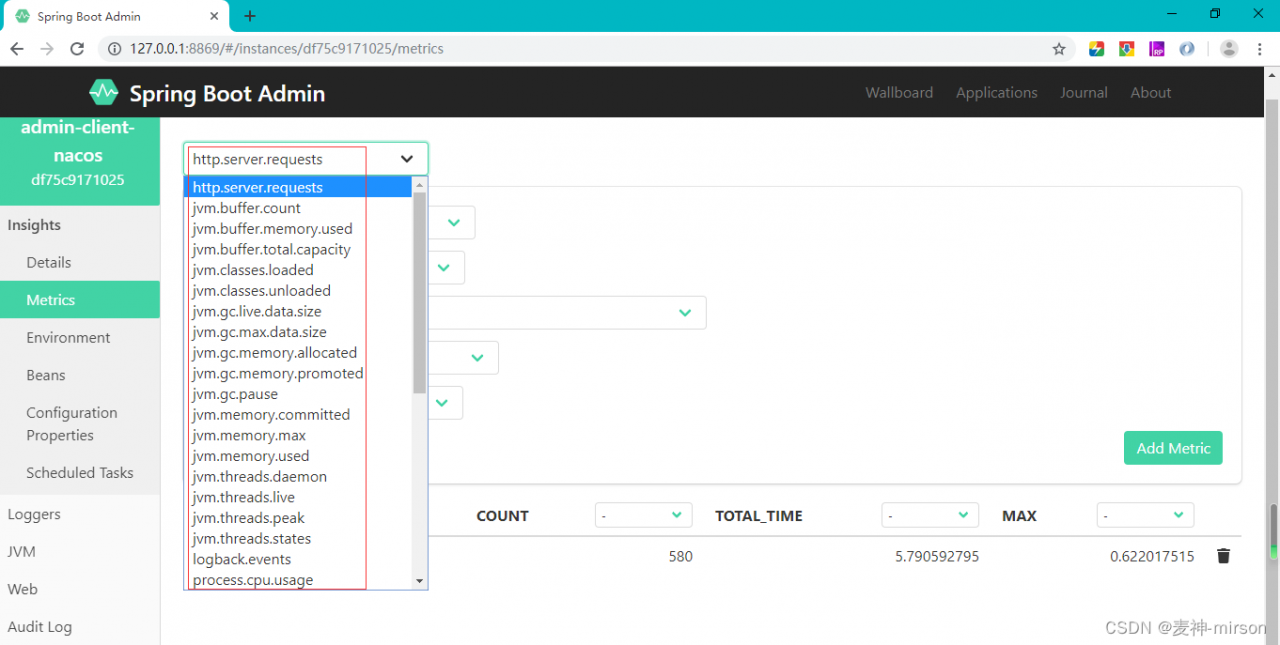1280x645 pixels.
Task: Choose jvm.classes.loaded in the list
Action: 299,270
